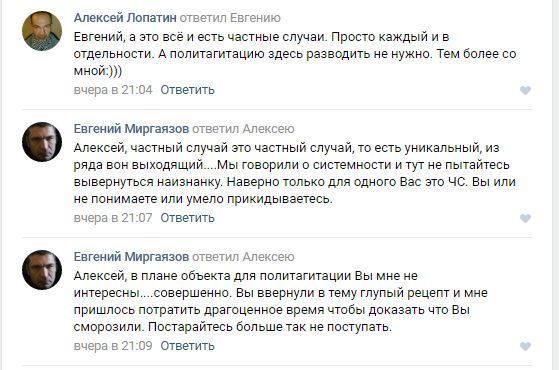The image size is (559, 370).
Task: Open Евгений's avatar on the 21:09 comment
Action: coord(42,270)
